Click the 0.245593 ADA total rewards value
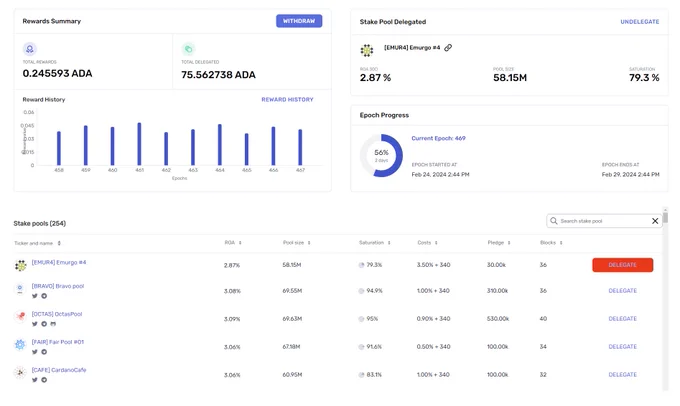Screen dimensions: 680x406 coord(57,73)
